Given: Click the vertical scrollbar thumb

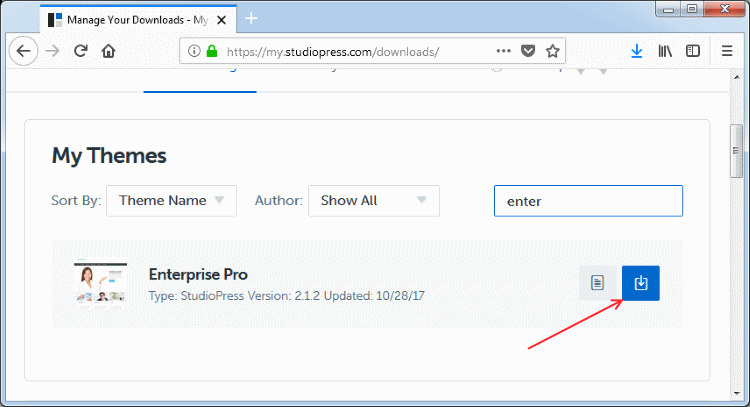Looking at the screenshot, I should pyautogui.click(x=737, y=151).
